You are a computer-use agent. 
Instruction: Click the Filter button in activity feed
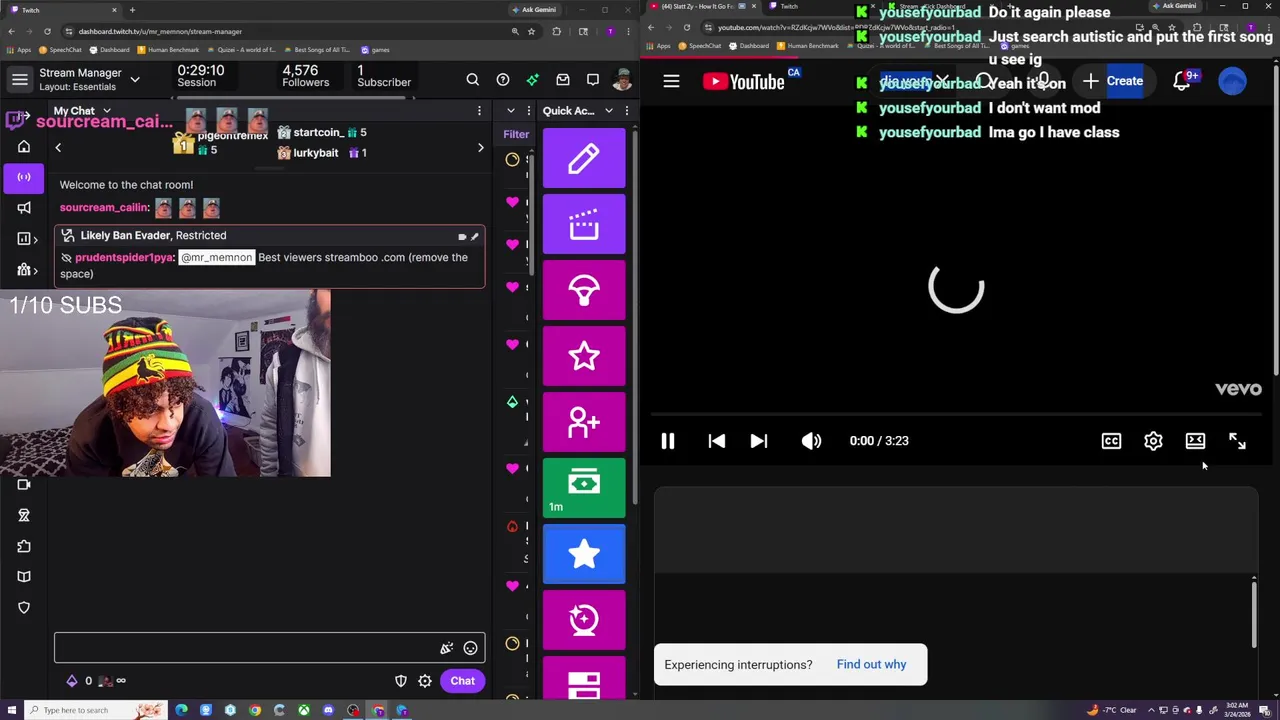(516, 135)
